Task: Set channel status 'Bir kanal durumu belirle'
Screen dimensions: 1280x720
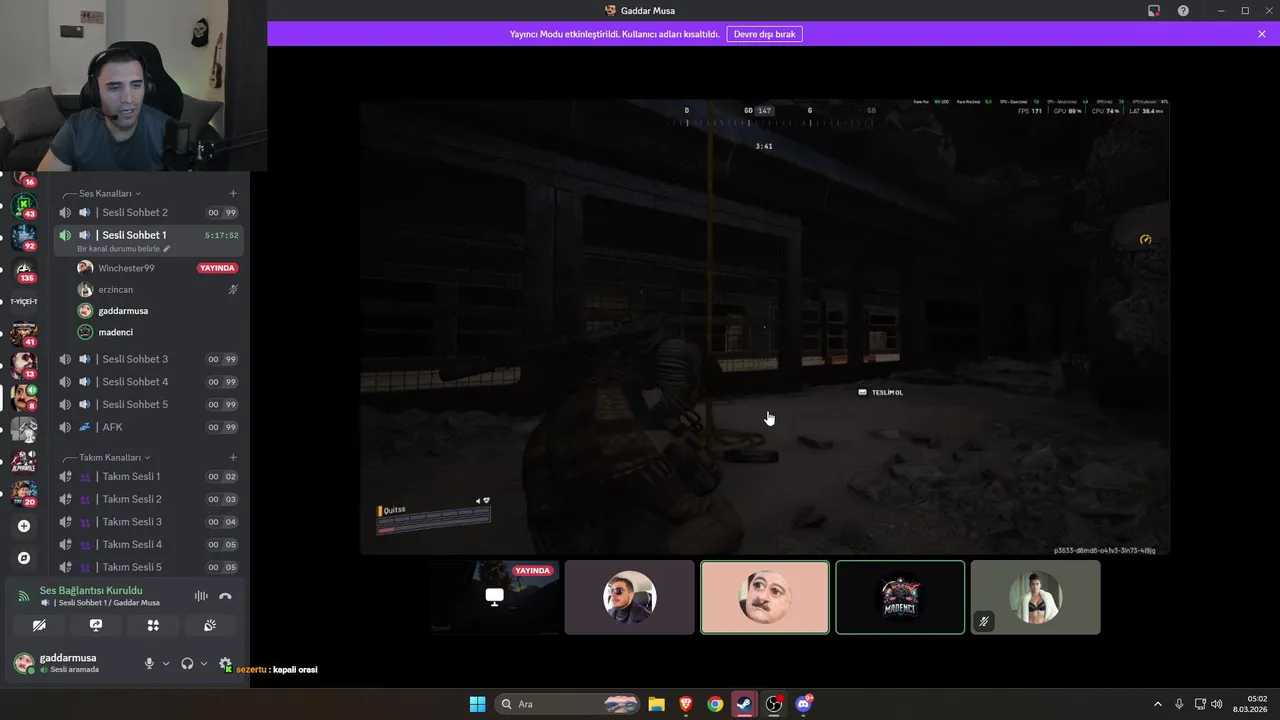Action: [x=123, y=248]
